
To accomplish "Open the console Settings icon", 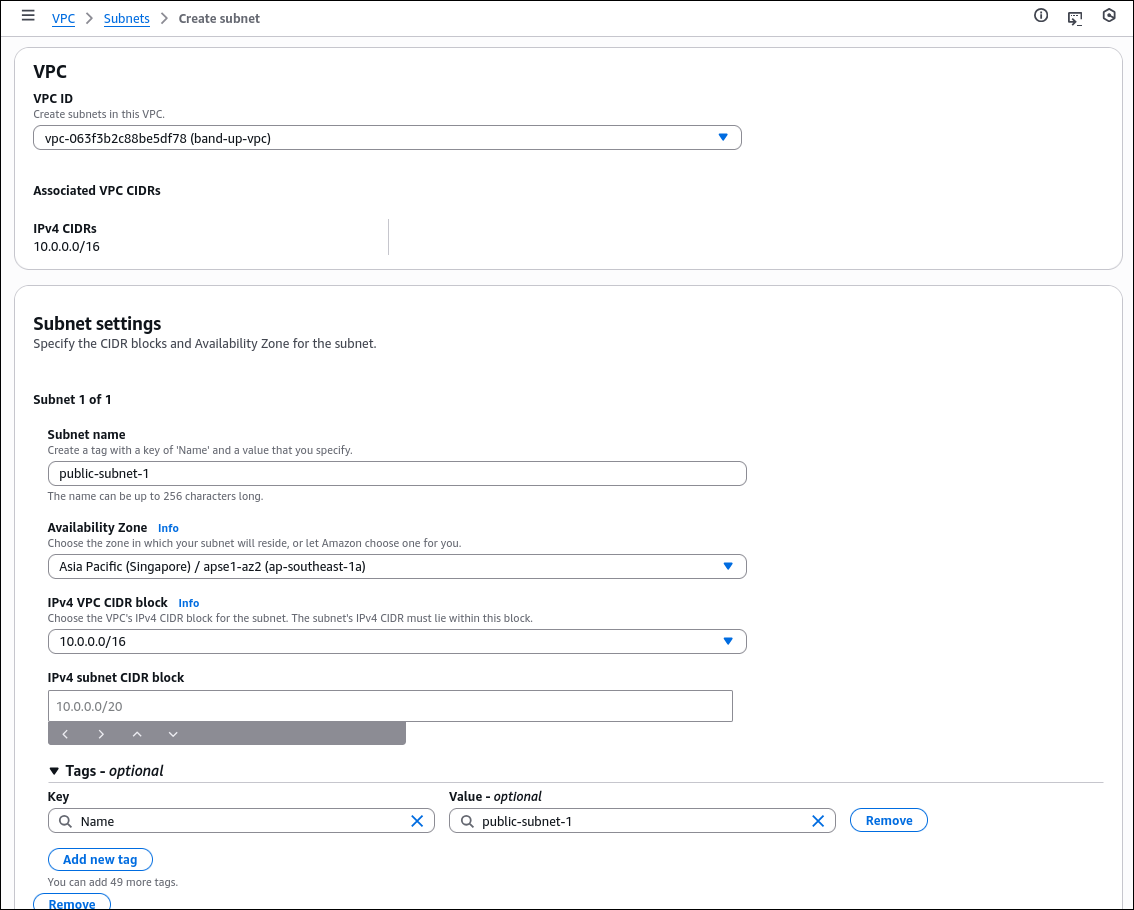I will coord(1109,15).
